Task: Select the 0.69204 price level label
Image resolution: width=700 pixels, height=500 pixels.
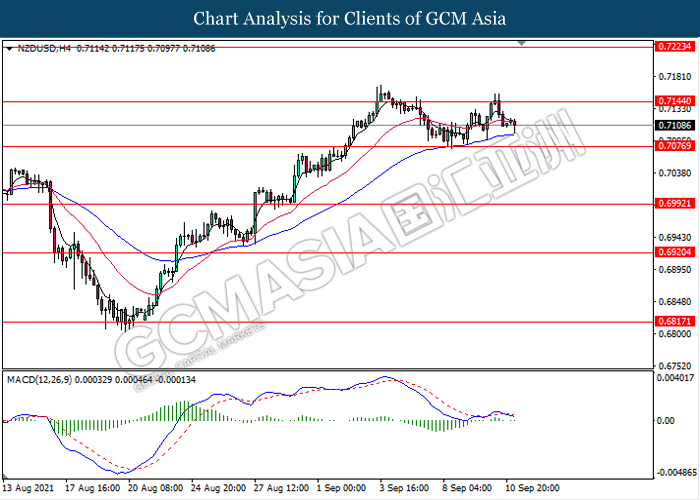Action: point(675,252)
